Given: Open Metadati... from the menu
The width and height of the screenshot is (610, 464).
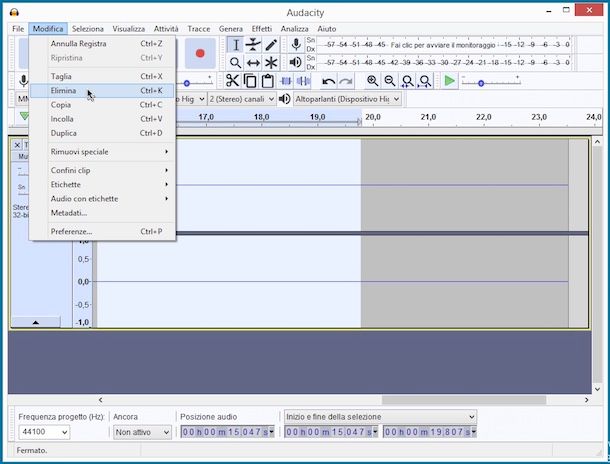Looking at the screenshot, I should 102,213.
